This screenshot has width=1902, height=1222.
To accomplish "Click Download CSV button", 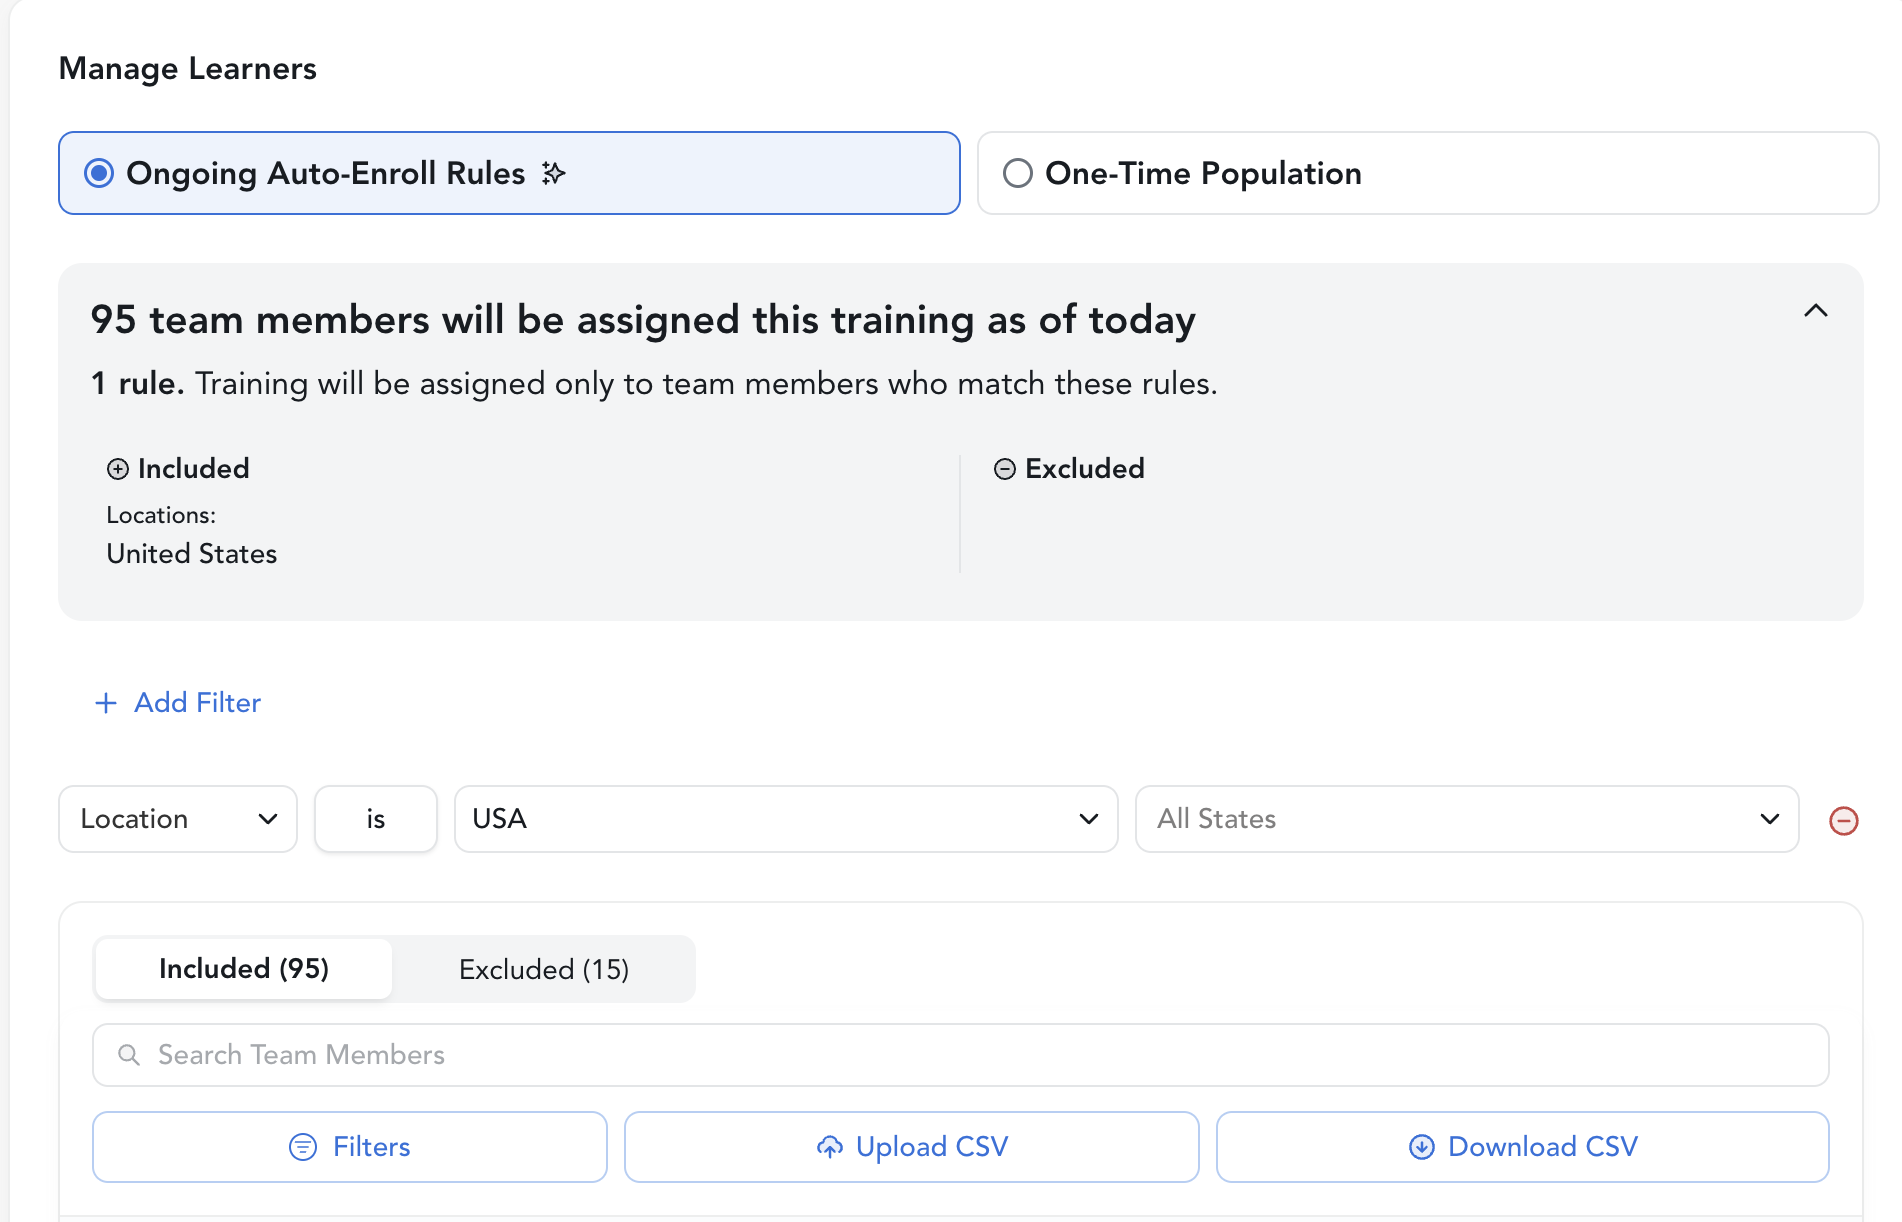I will pyautogui.click(x=1523, y=1147).
